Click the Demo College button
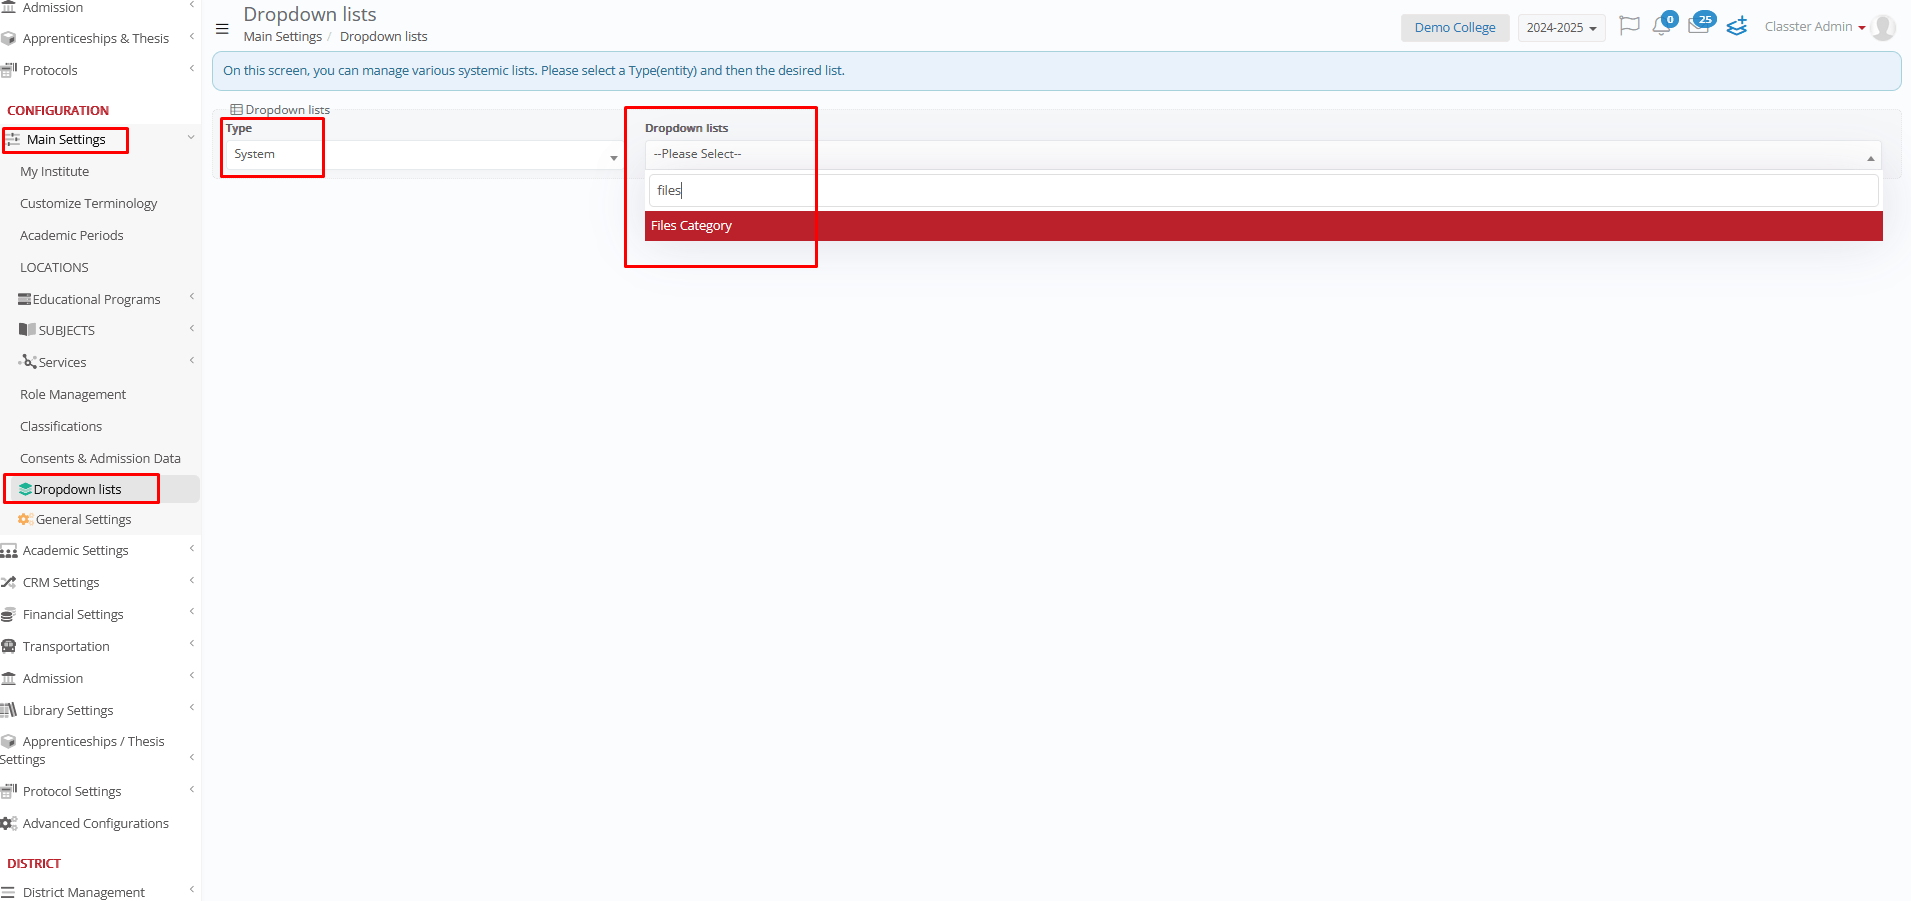This screenshot has width=1911, height=901. pos(1454,28)
